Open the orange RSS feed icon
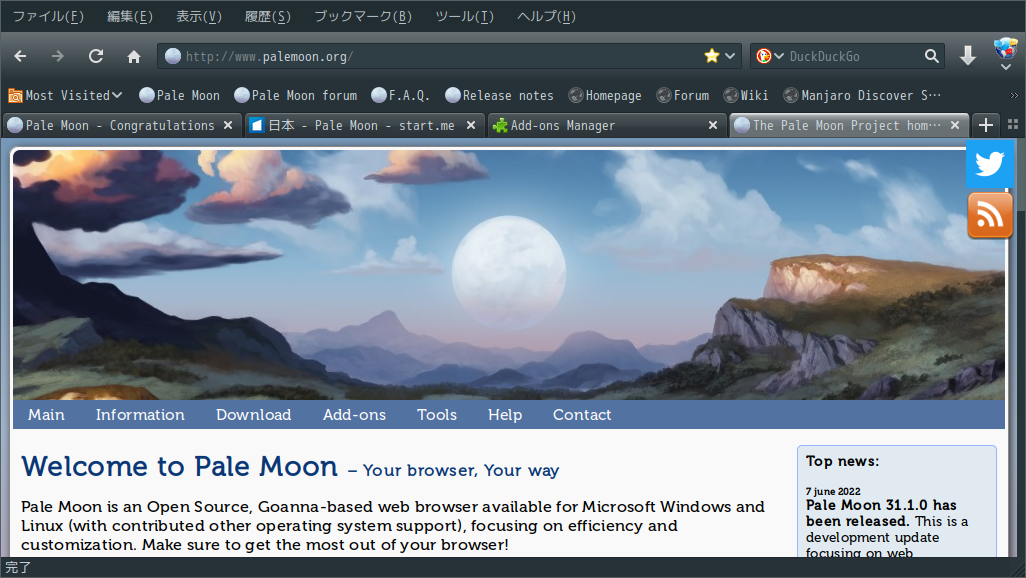This screenshot has width=1026, height=578. pos(989,215)
